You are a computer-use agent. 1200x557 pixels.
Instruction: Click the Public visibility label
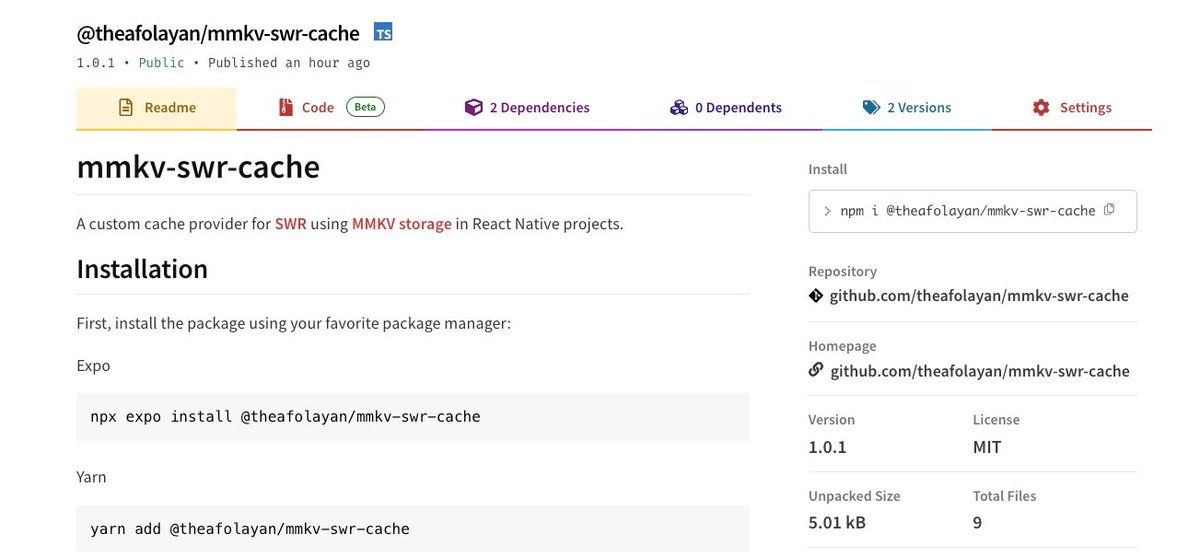click(161, 63)
